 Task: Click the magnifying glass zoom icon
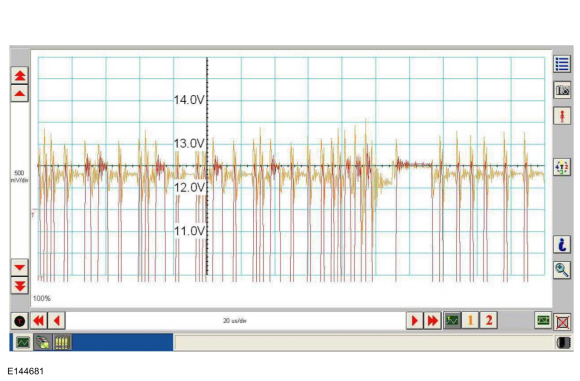(562, 270)
